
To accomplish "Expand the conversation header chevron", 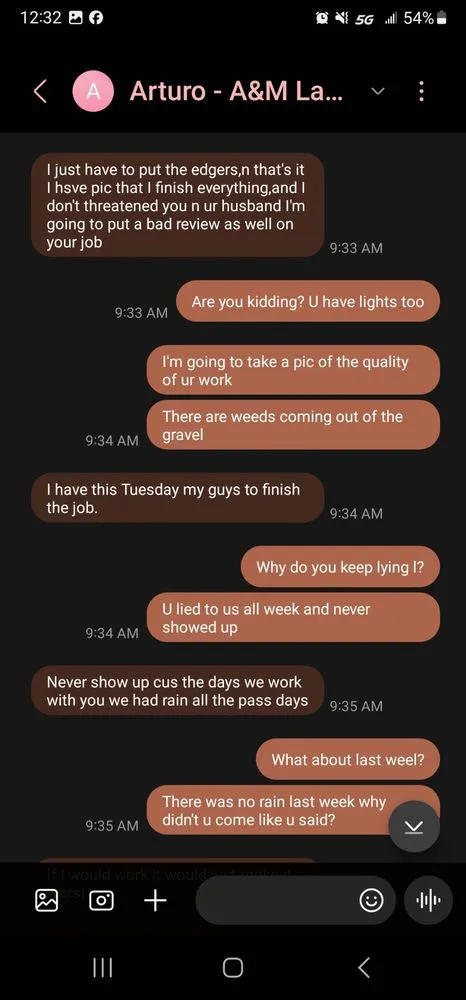I will tap(378, 92).
